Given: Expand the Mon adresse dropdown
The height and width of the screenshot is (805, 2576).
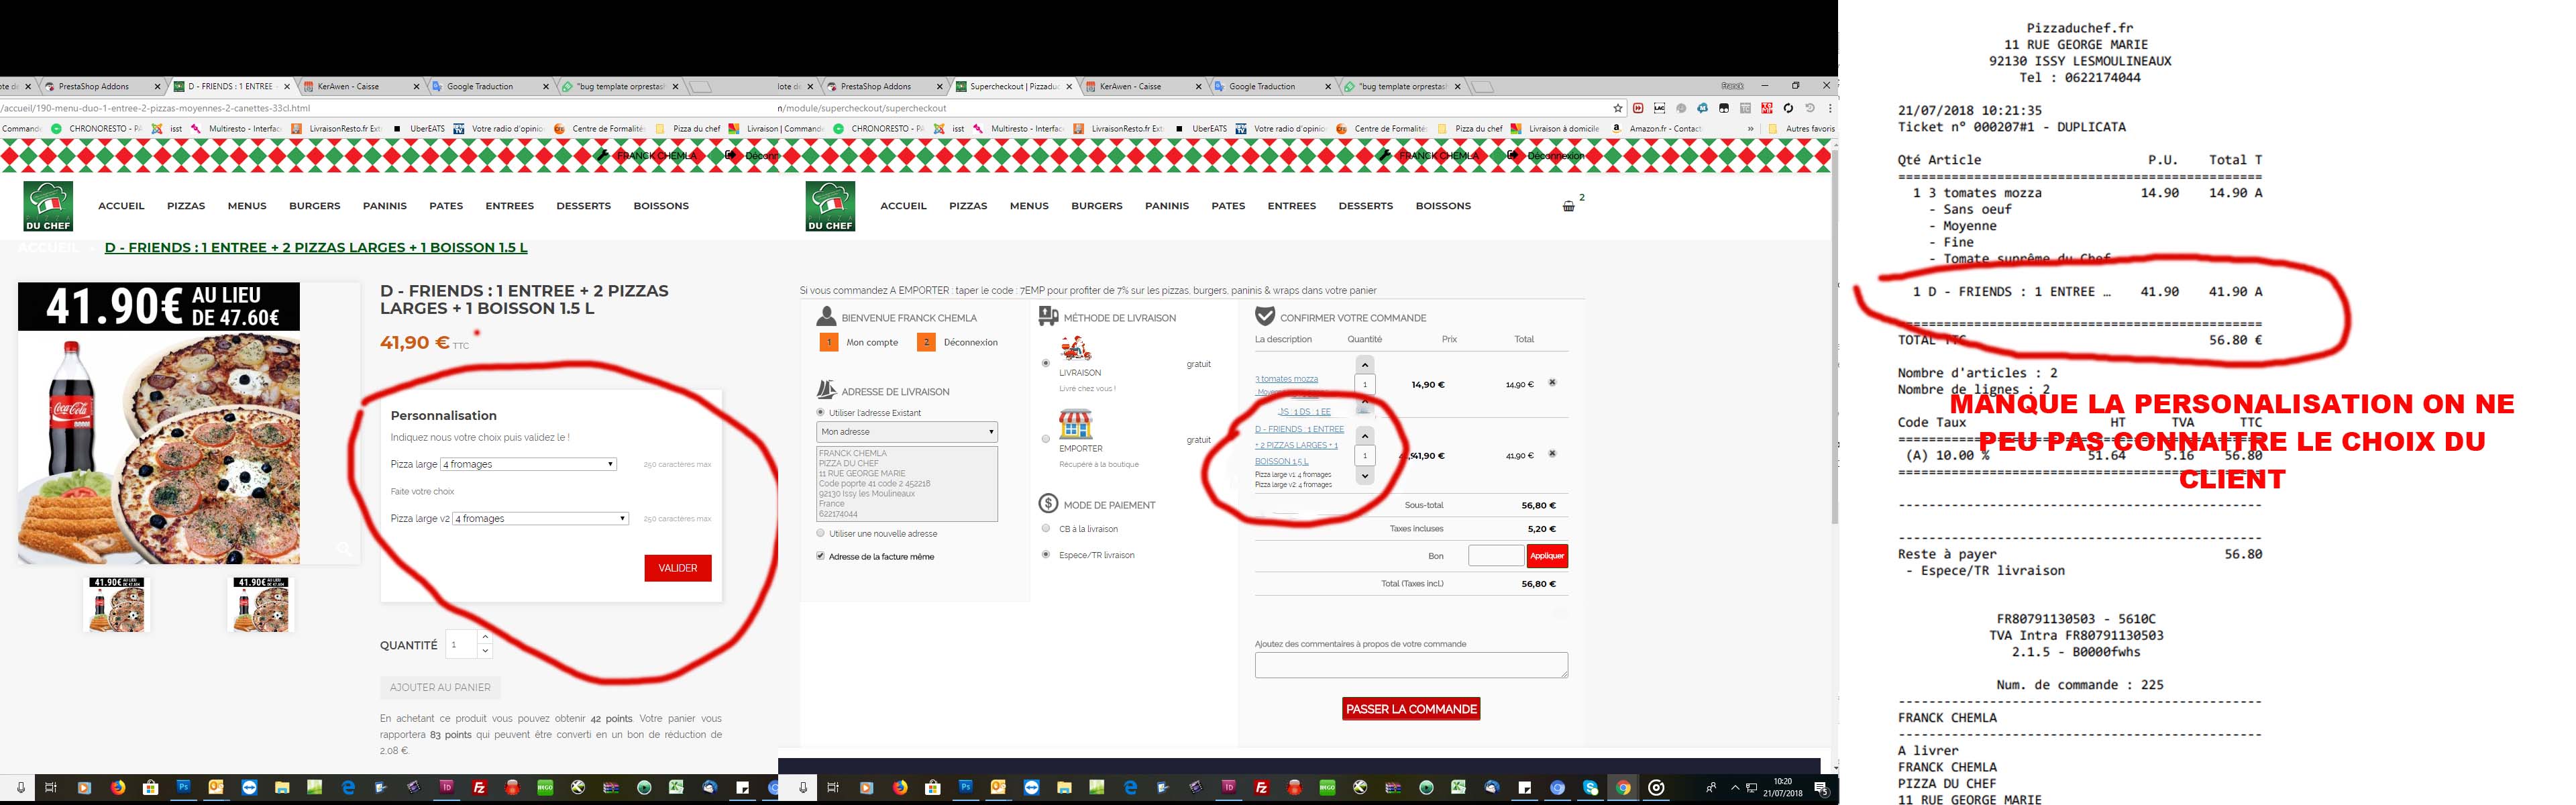Looking at the screenshot, I should pyautogui.click(x=906, y=432).
